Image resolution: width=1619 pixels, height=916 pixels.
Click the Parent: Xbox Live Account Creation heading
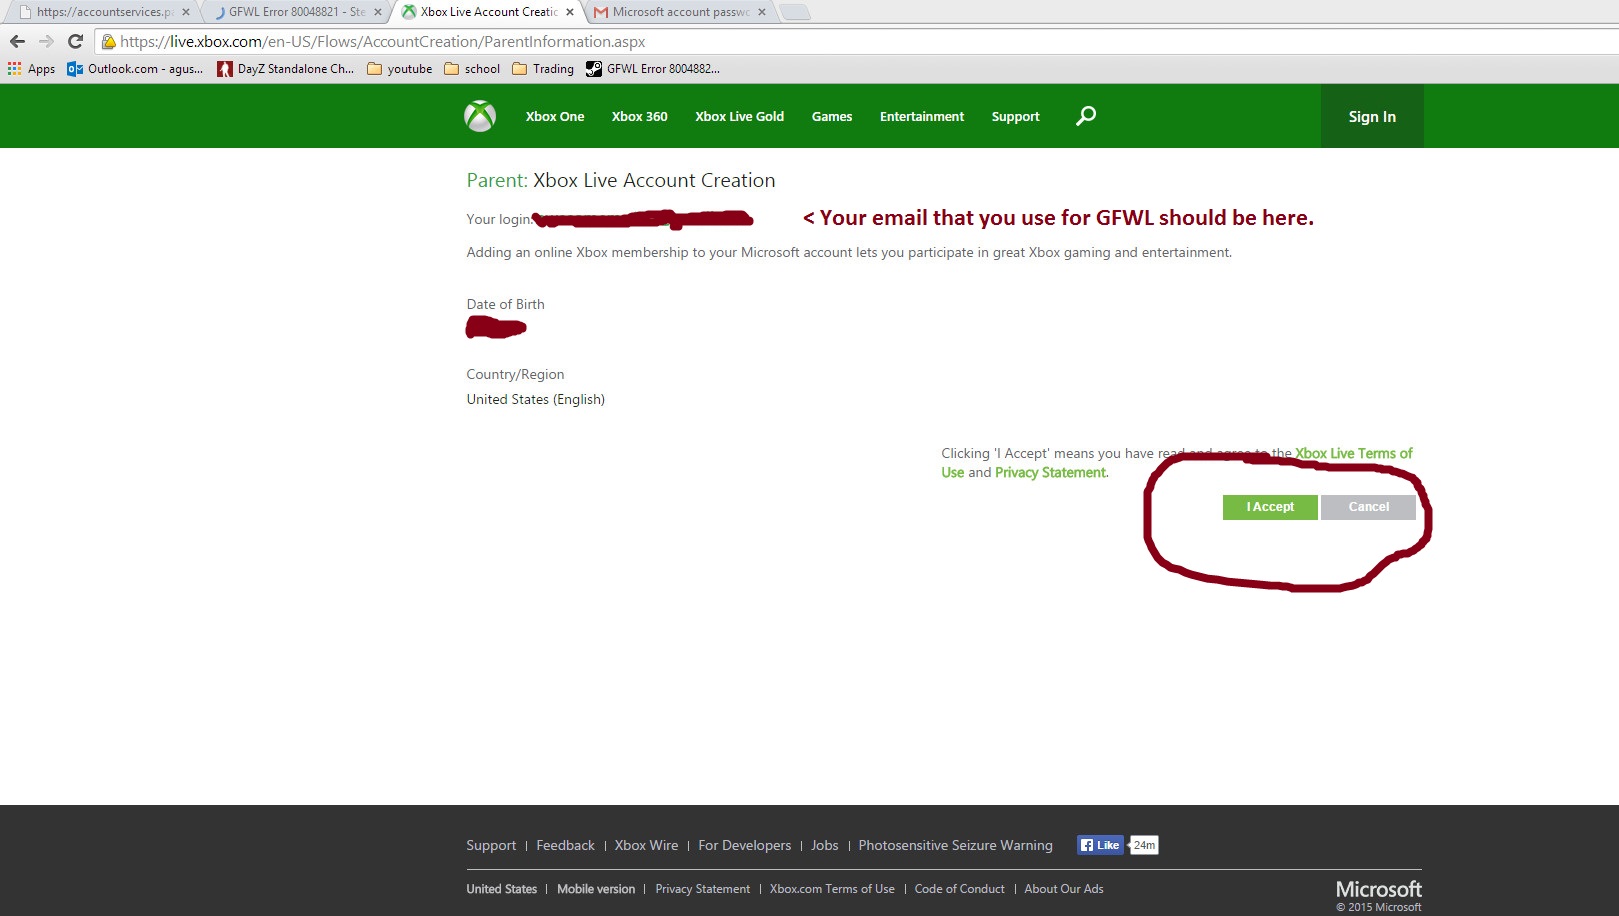(621, 180)
